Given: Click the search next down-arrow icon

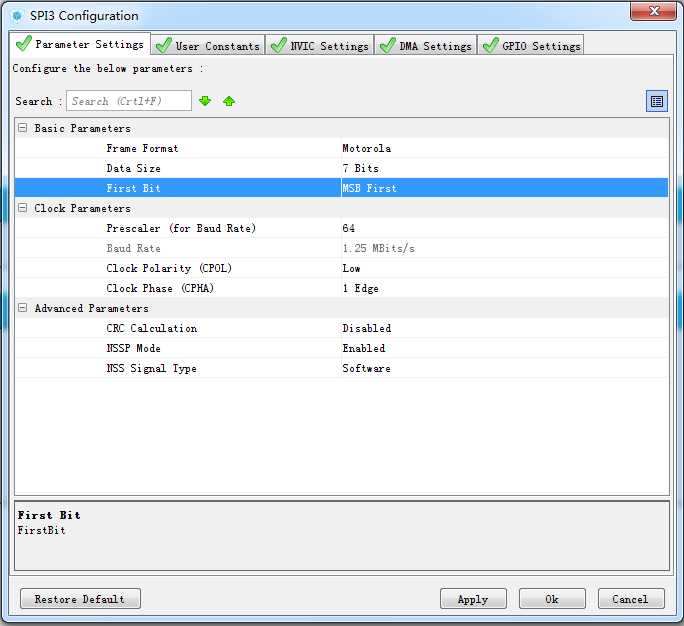Looking at the screenshot, I should tap(205, 101).
